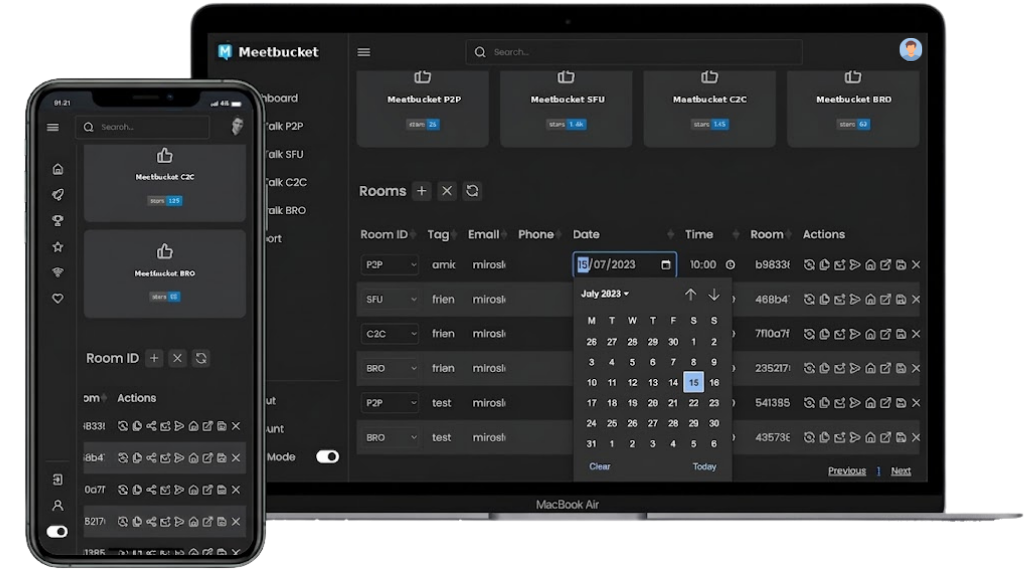Focus the Search field on the laptop
Viewport: 1024px width, 576px height.
coord(633,52)
